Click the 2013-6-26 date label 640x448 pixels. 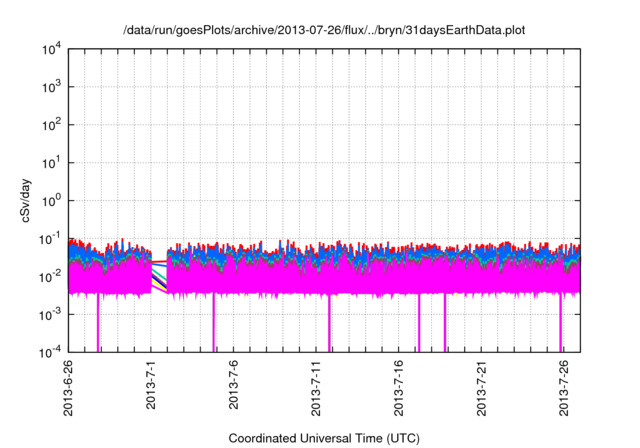(68, 388)
